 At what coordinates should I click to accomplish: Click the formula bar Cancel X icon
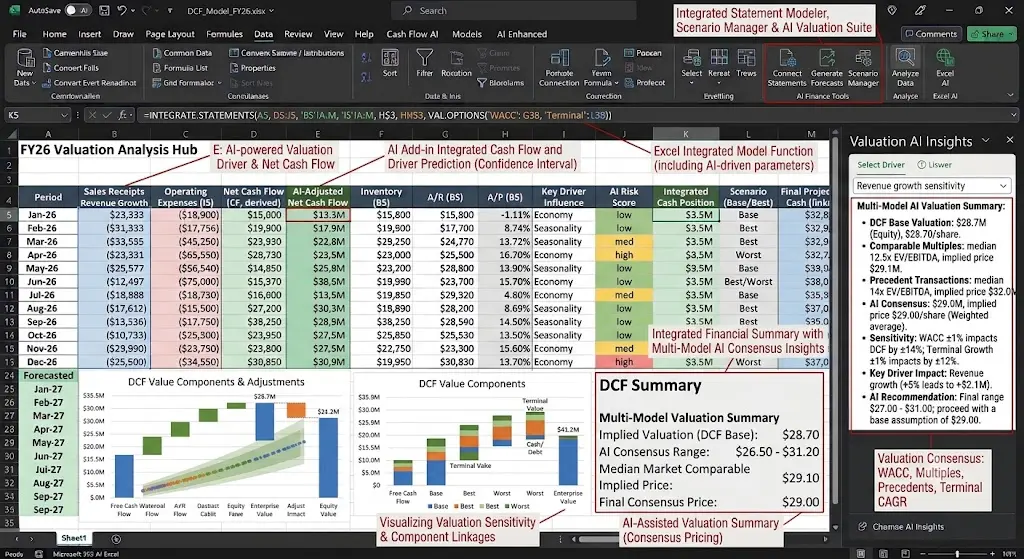(92, 116)
